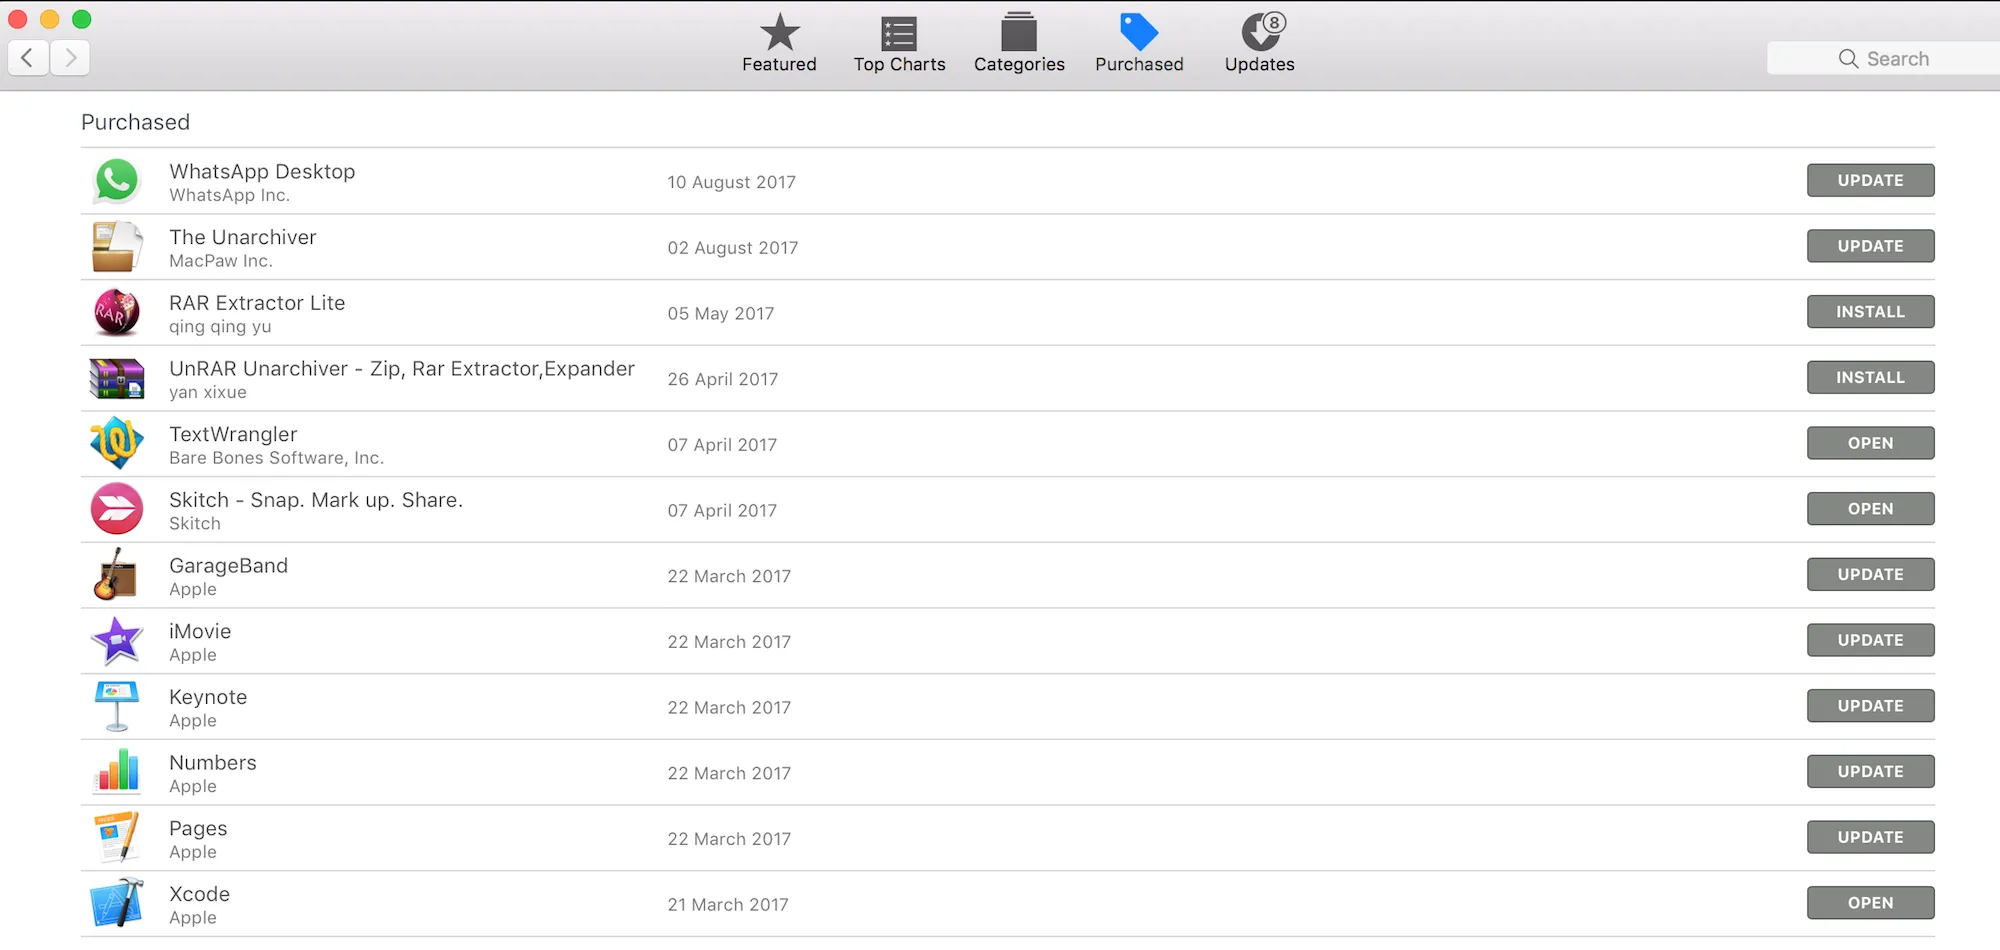Screen dimensions: 2000x950
Task: Select the GarageBand title
Action: tap(228, 566)
